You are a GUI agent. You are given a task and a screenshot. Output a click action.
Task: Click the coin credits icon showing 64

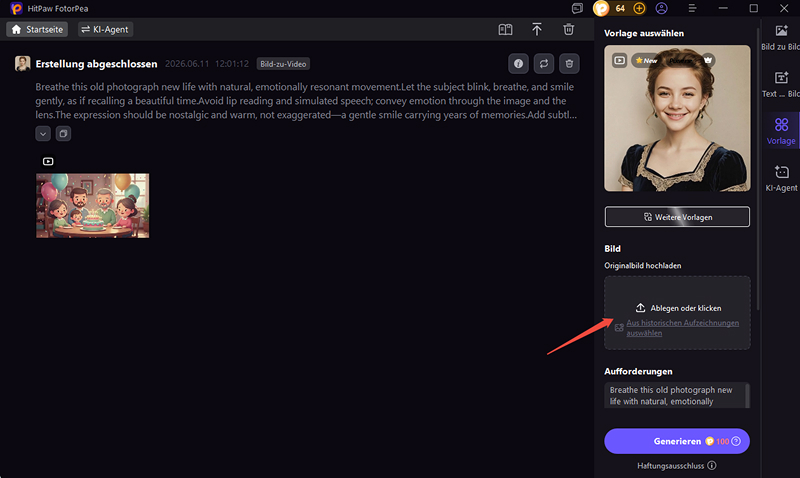point(602,8)
